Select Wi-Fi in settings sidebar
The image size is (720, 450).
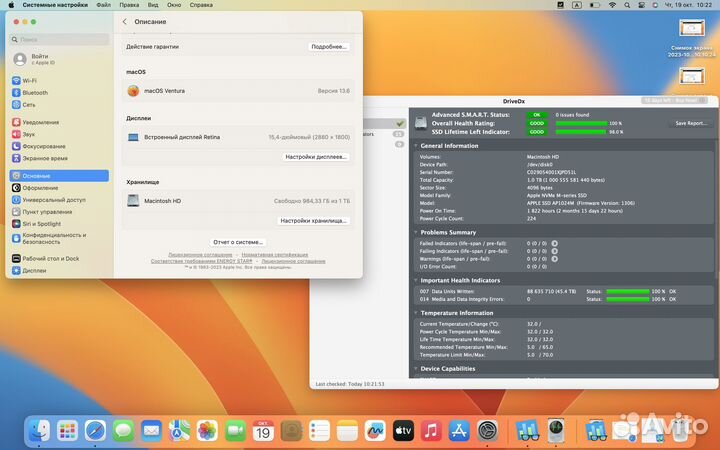[x=59, y=80]
